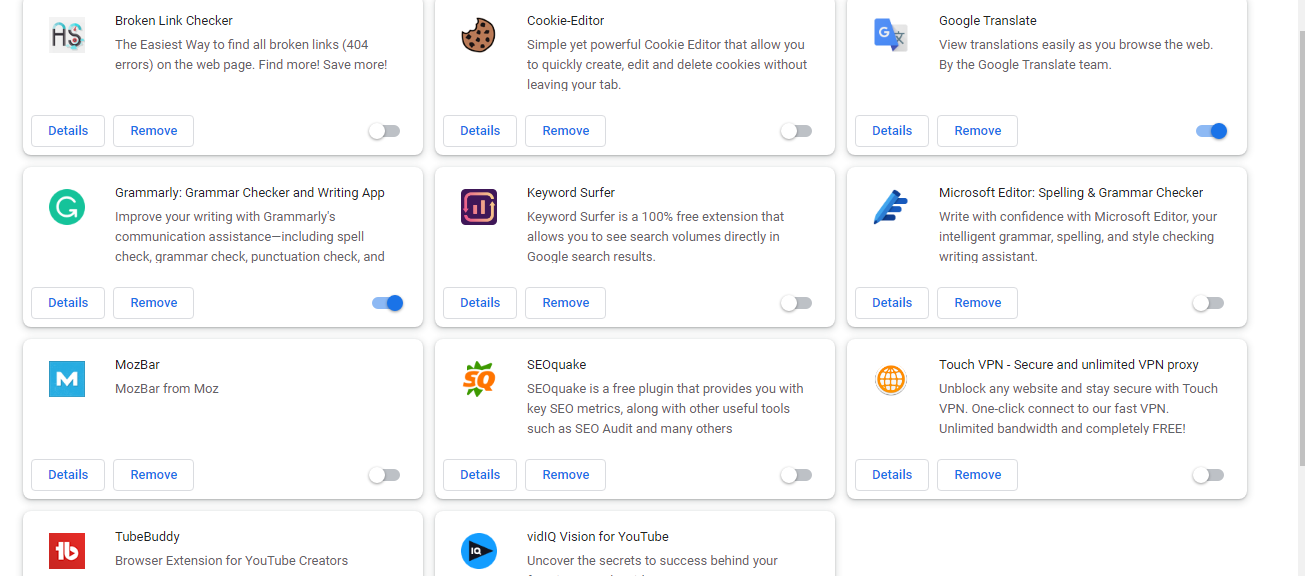Remove the MozBar extension
Image resolution: width=1305 pixels, height=576 pixels.
tap(152, 474)
